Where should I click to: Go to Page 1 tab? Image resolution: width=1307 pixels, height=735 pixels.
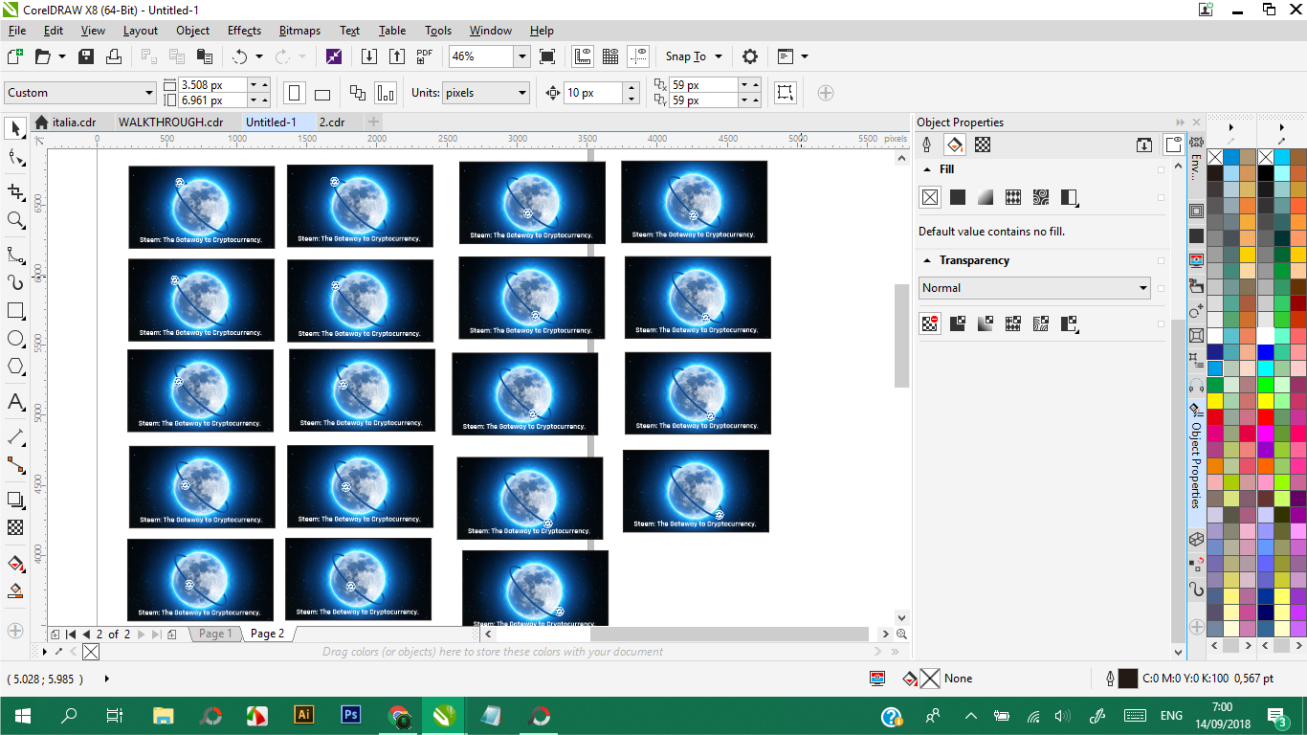click(215, 634)
